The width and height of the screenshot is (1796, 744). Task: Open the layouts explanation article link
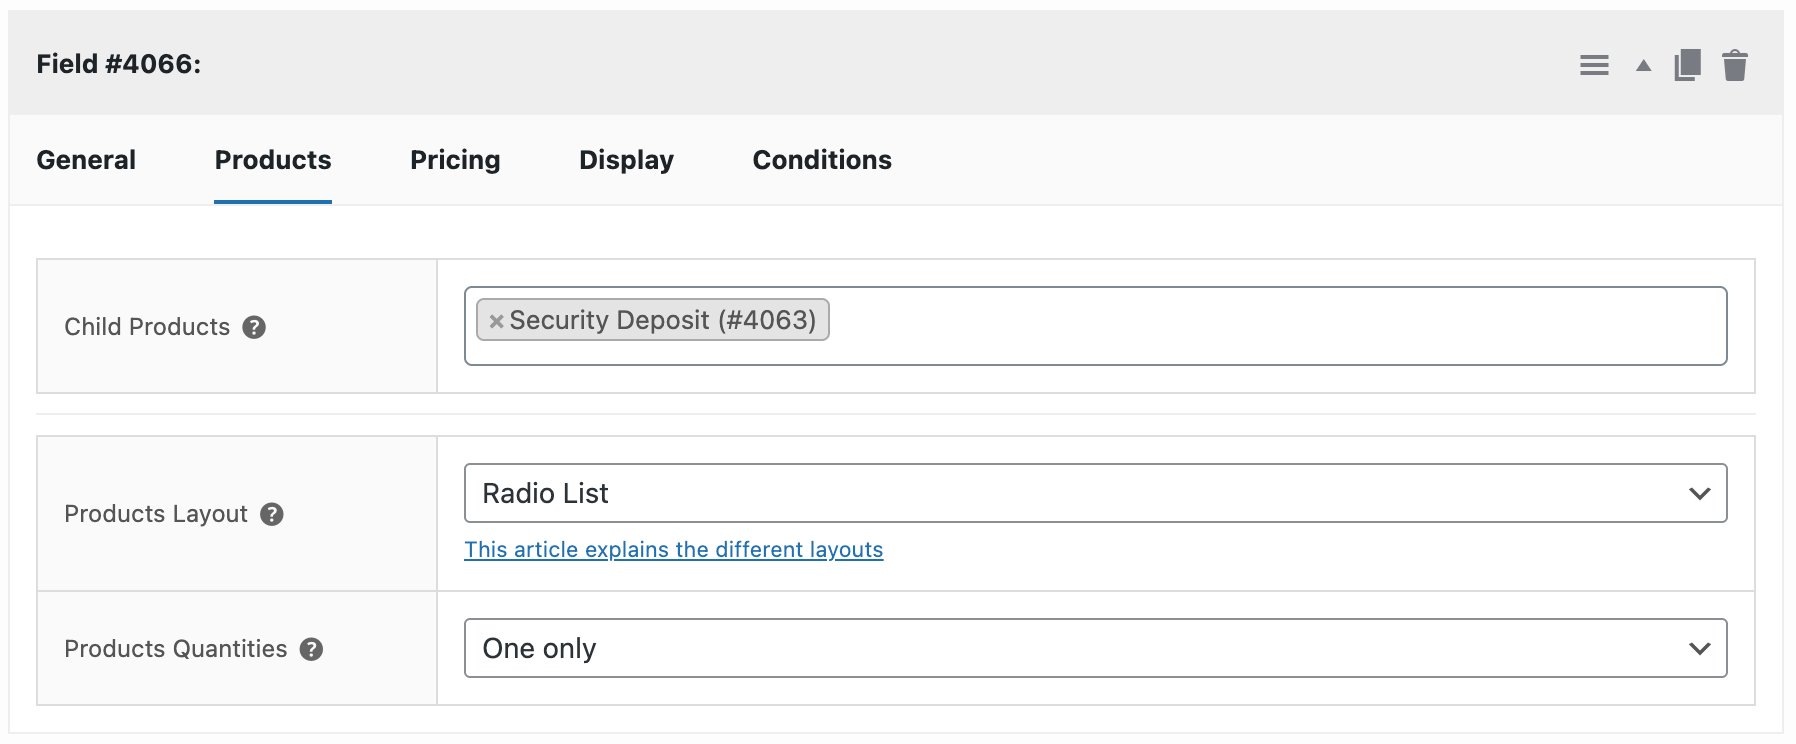[x=674, y=549]
